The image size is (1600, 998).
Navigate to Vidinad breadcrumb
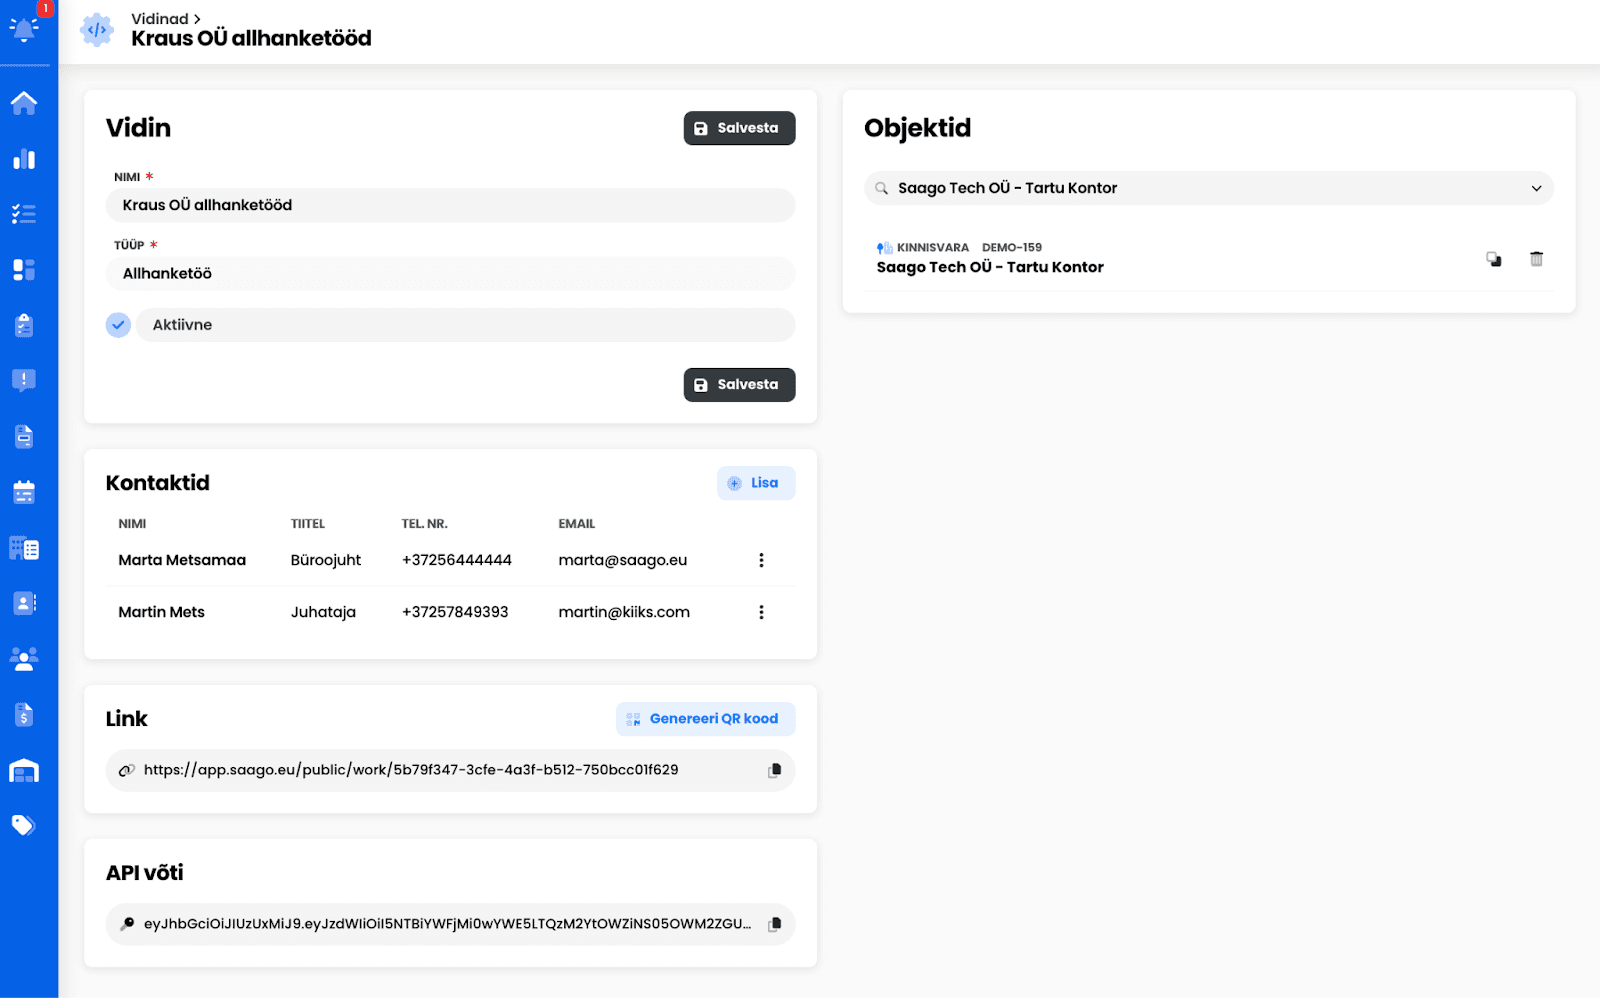pyautogui.click(x=160, y=19)
